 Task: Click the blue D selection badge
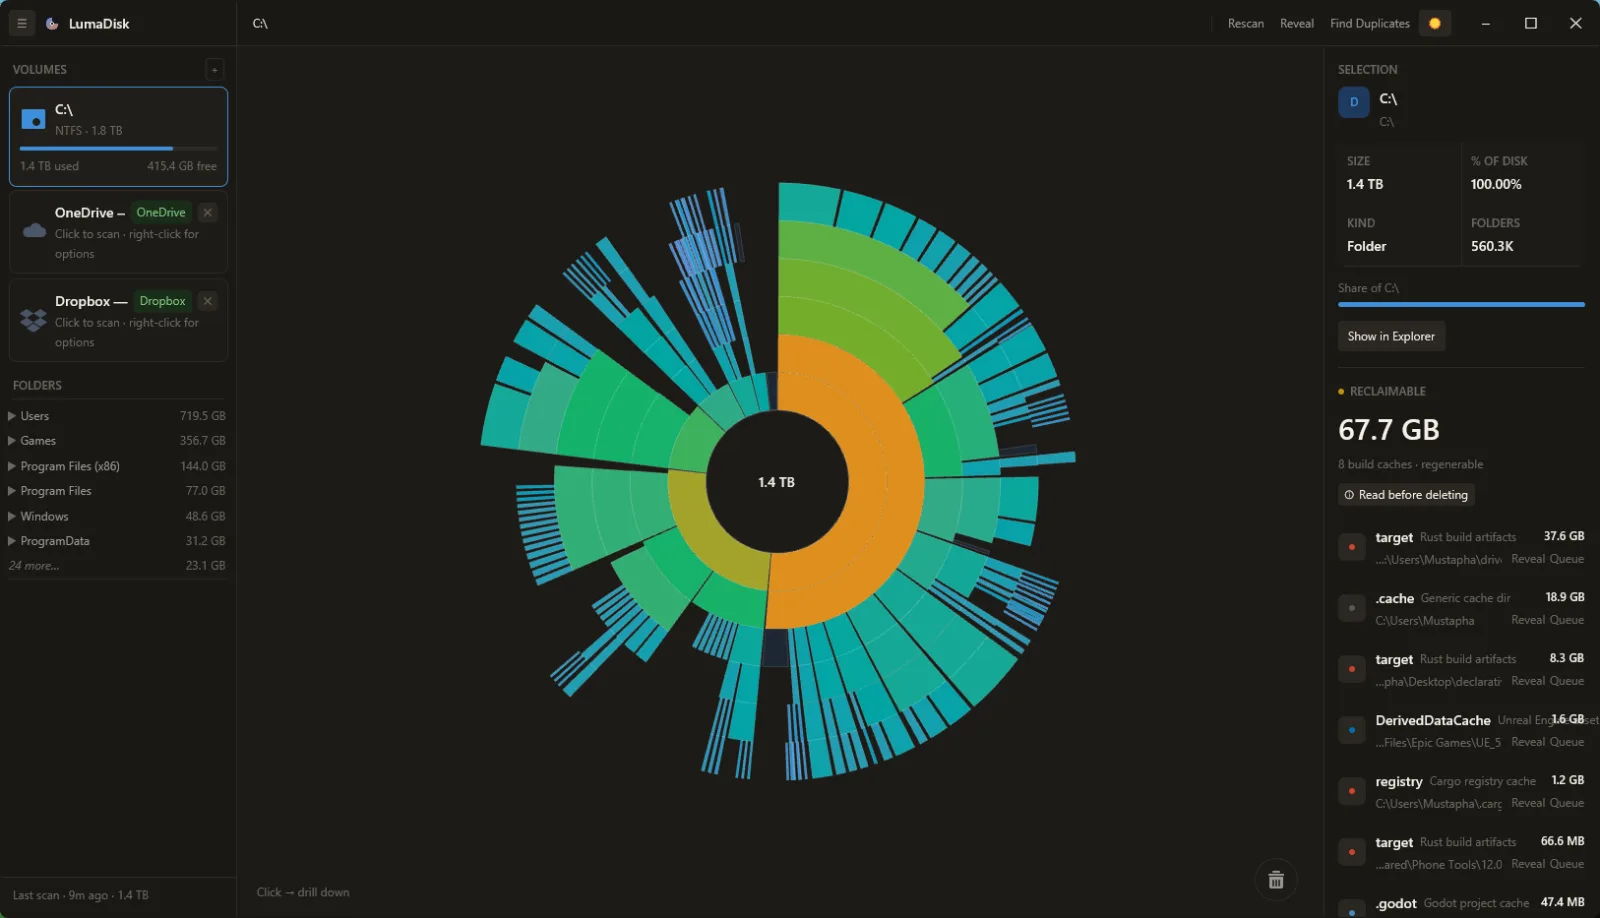click(1354, 102)
